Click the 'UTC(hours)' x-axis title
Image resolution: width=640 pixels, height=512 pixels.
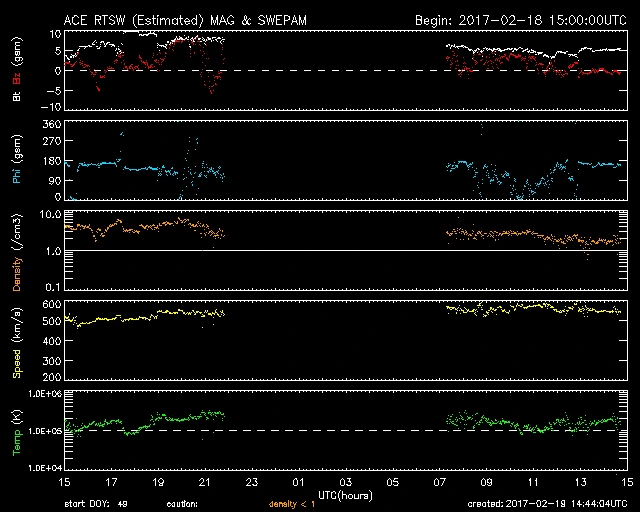[345, 496]
